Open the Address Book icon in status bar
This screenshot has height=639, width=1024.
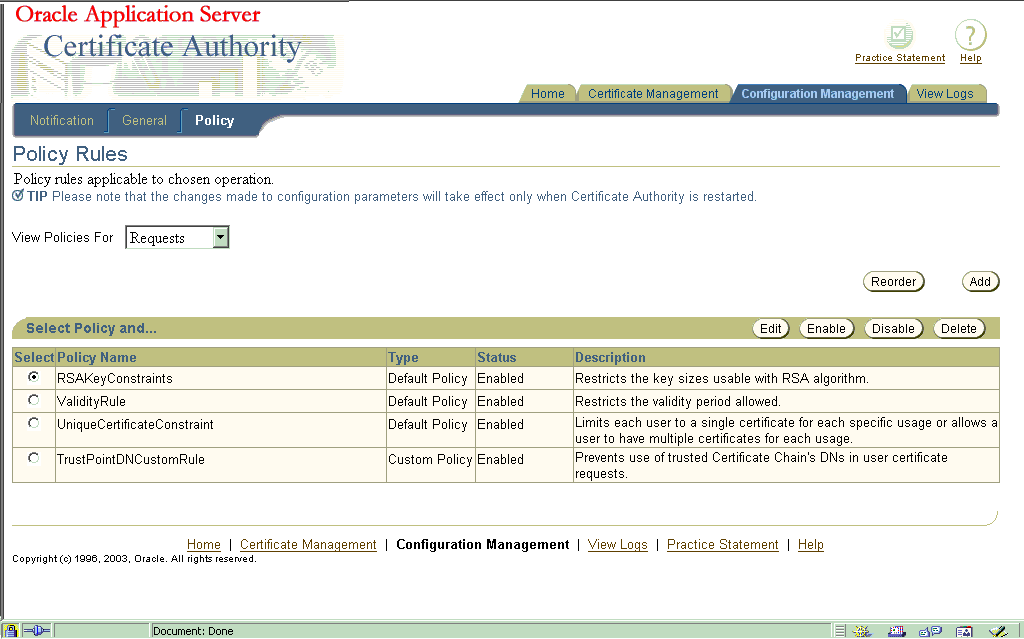click(x=964, y=631)
